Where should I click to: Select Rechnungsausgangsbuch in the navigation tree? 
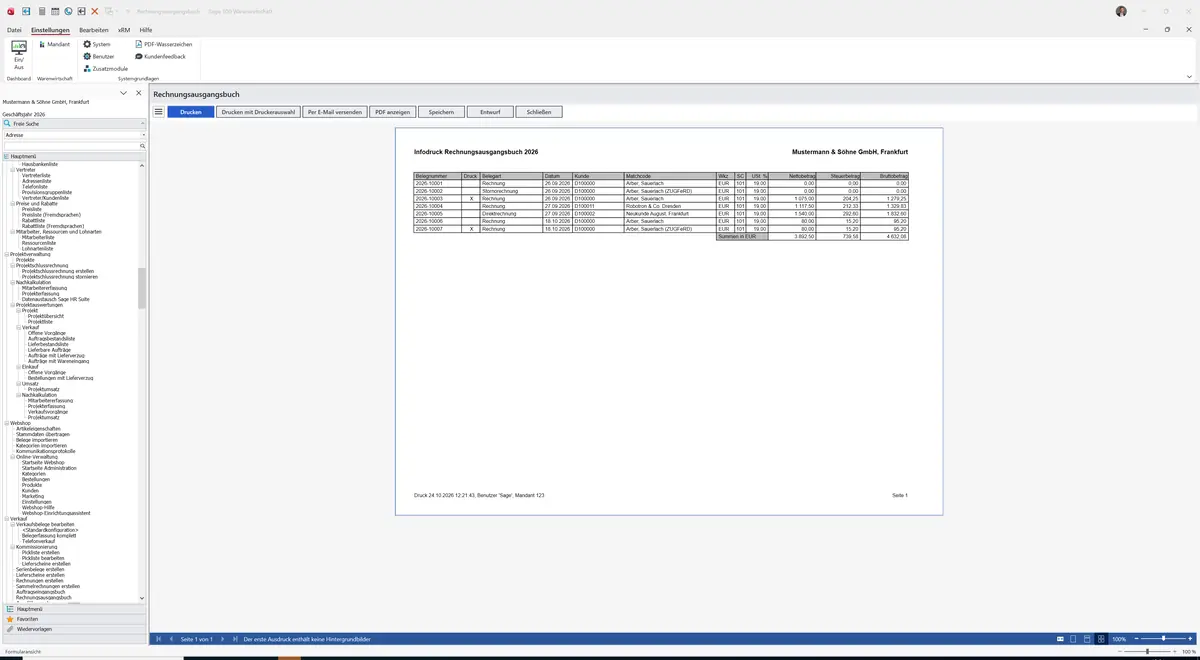pyautogui.click(x=44, y=597)
